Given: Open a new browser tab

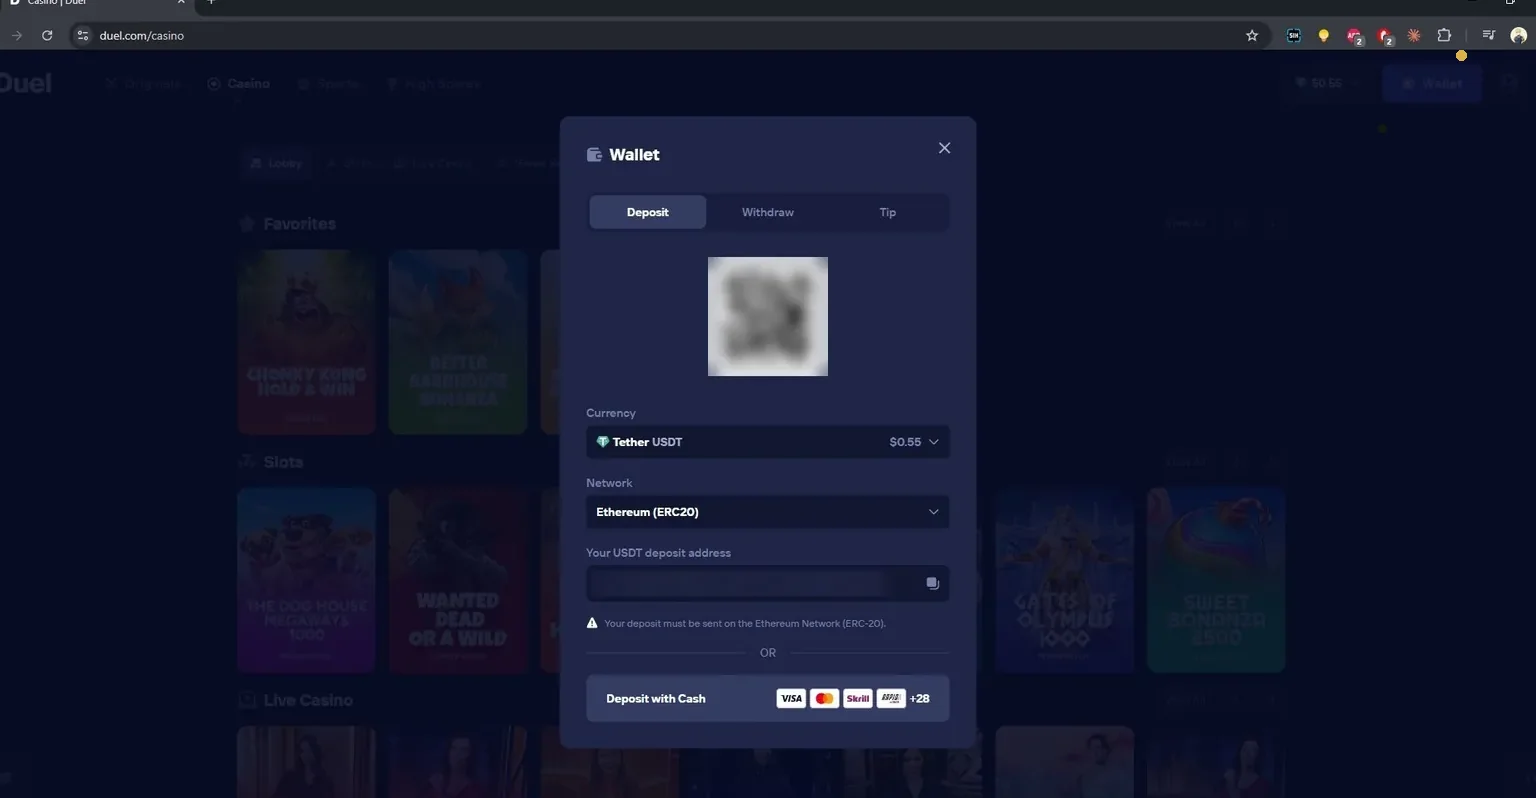Looking at the screenshot, I should (x=211, y=3).
